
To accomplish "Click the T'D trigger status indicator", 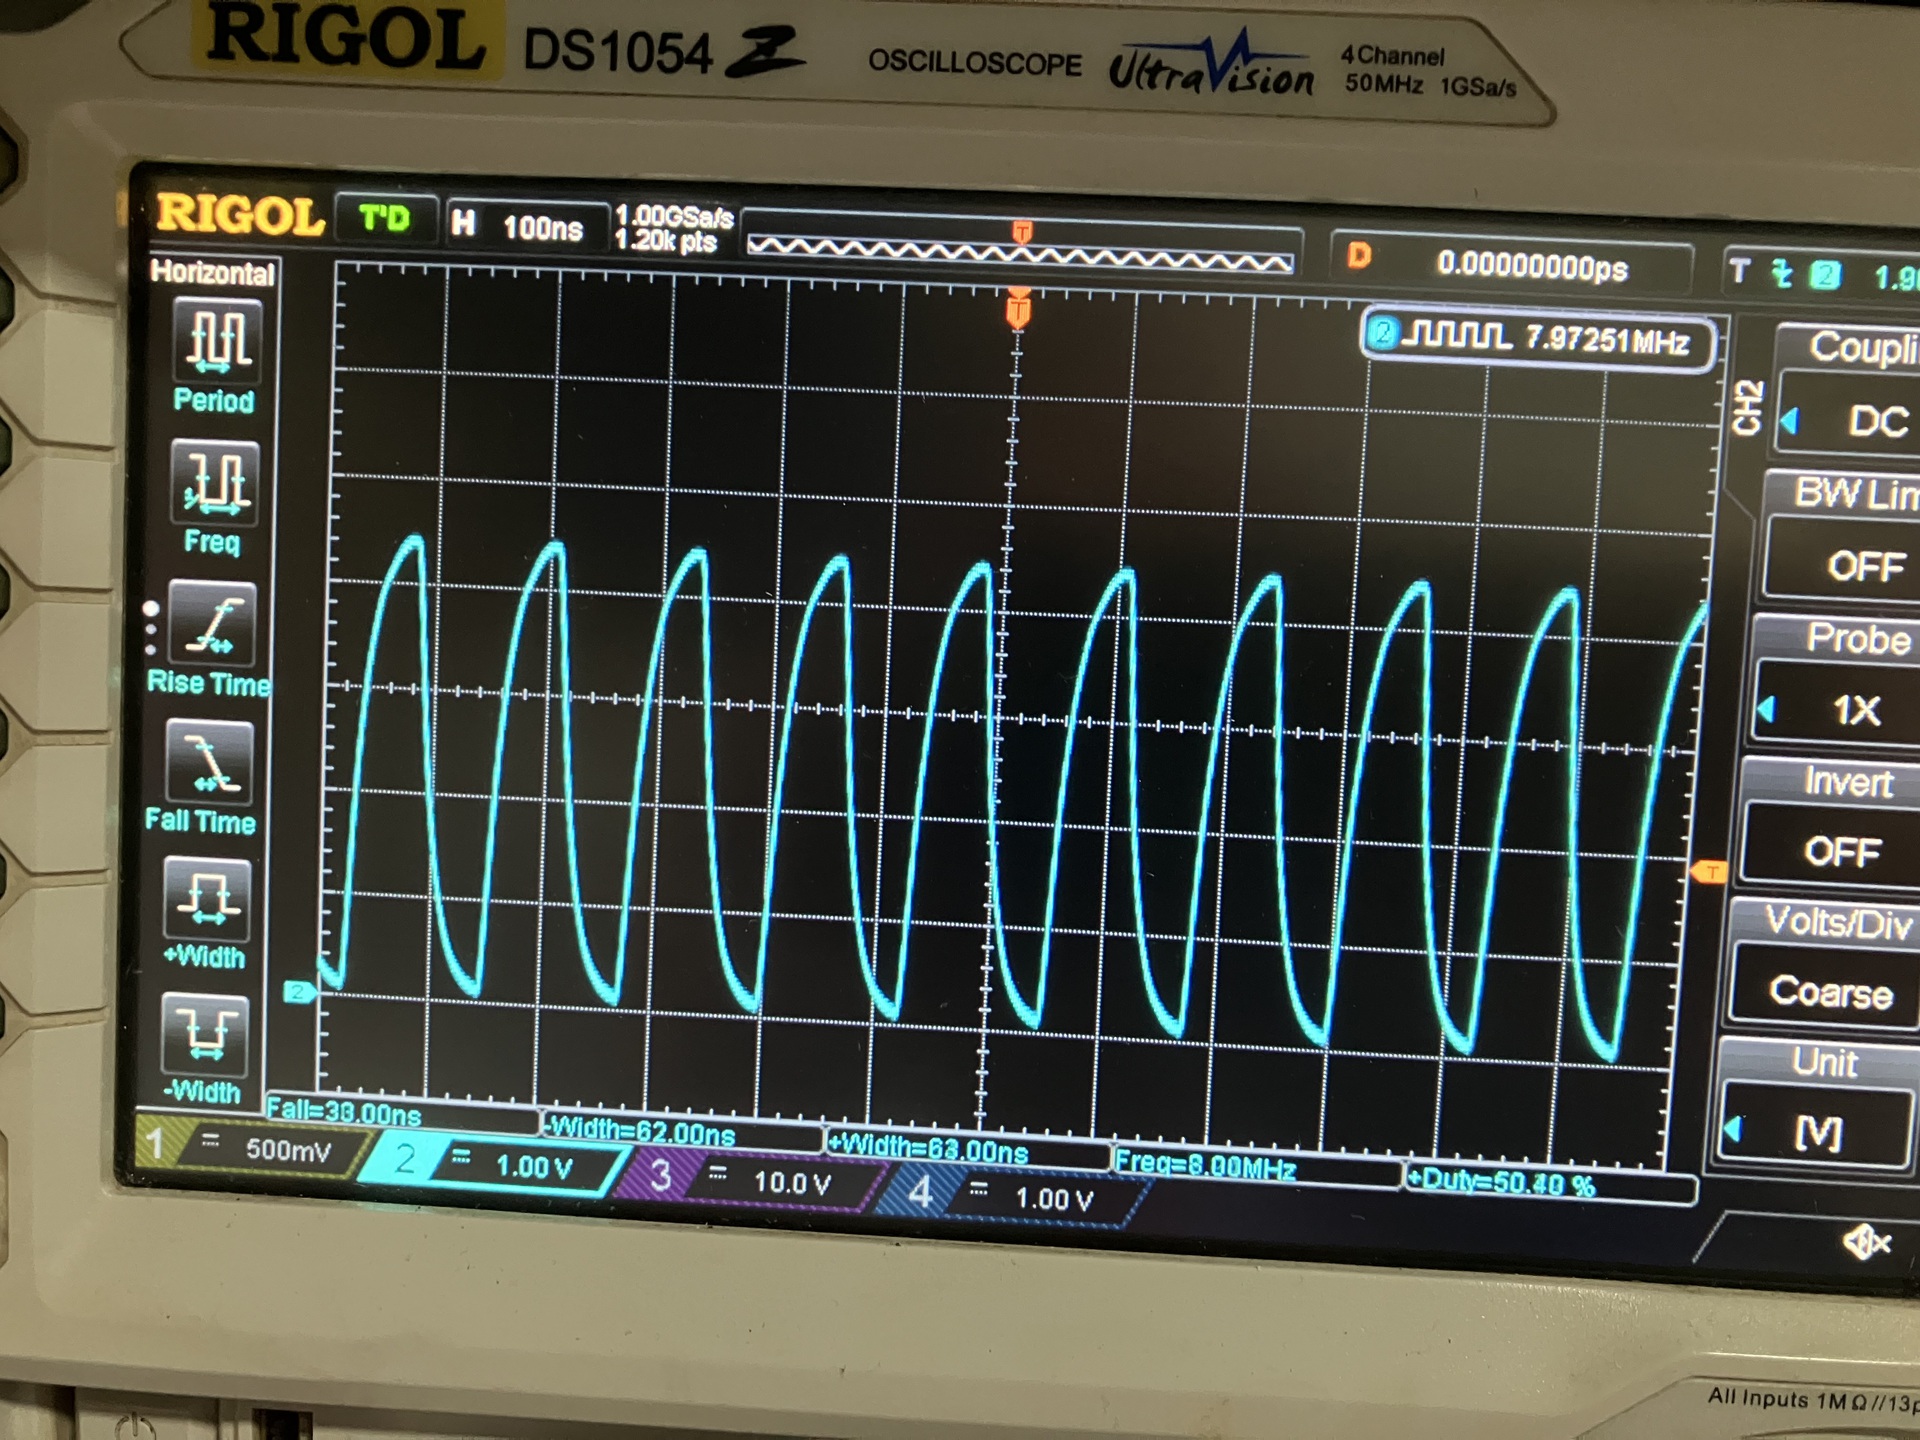I will click(x=385, y=218).
